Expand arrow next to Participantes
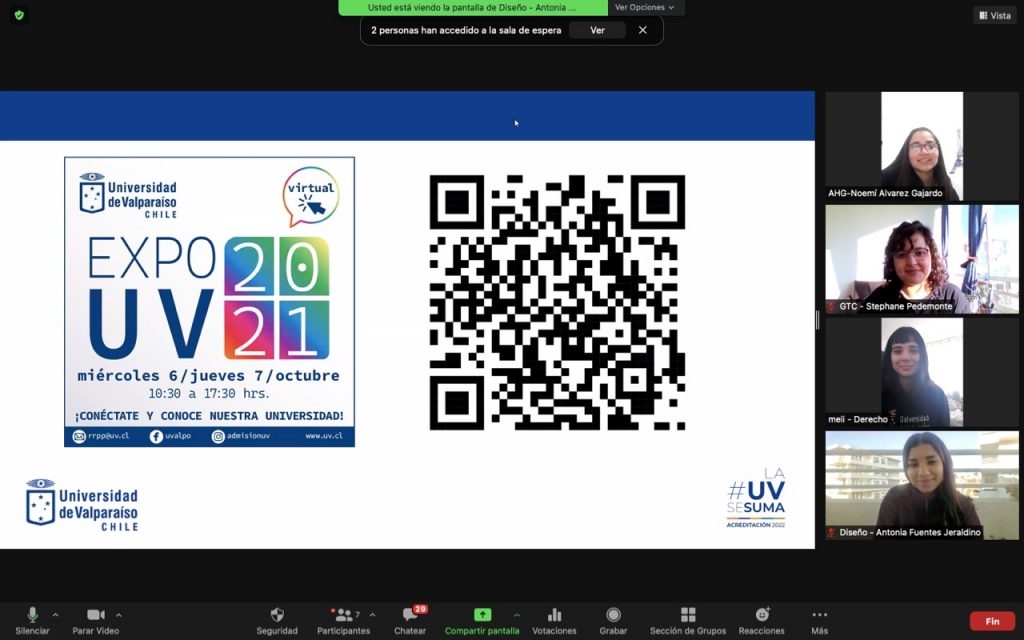 (372, 615)
